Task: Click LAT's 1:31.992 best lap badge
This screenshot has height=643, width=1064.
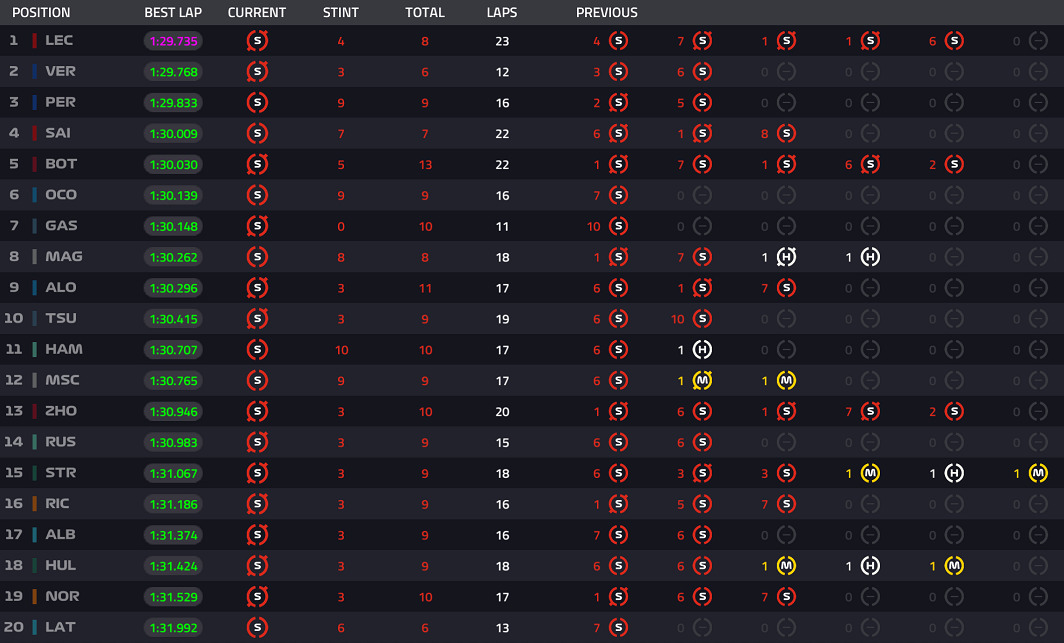Action: (174, 628)
